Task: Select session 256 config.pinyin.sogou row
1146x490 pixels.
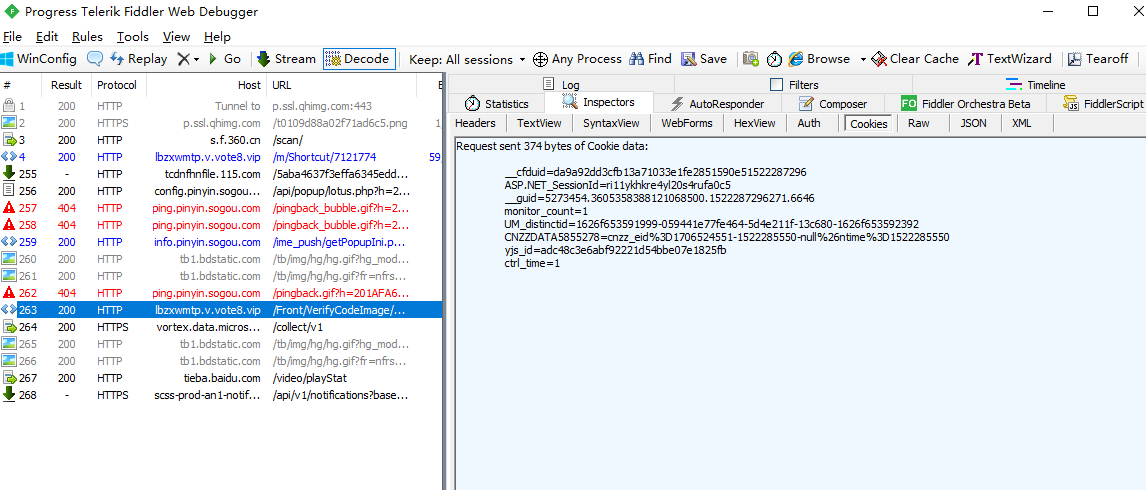Action: [x=221, y=190]
